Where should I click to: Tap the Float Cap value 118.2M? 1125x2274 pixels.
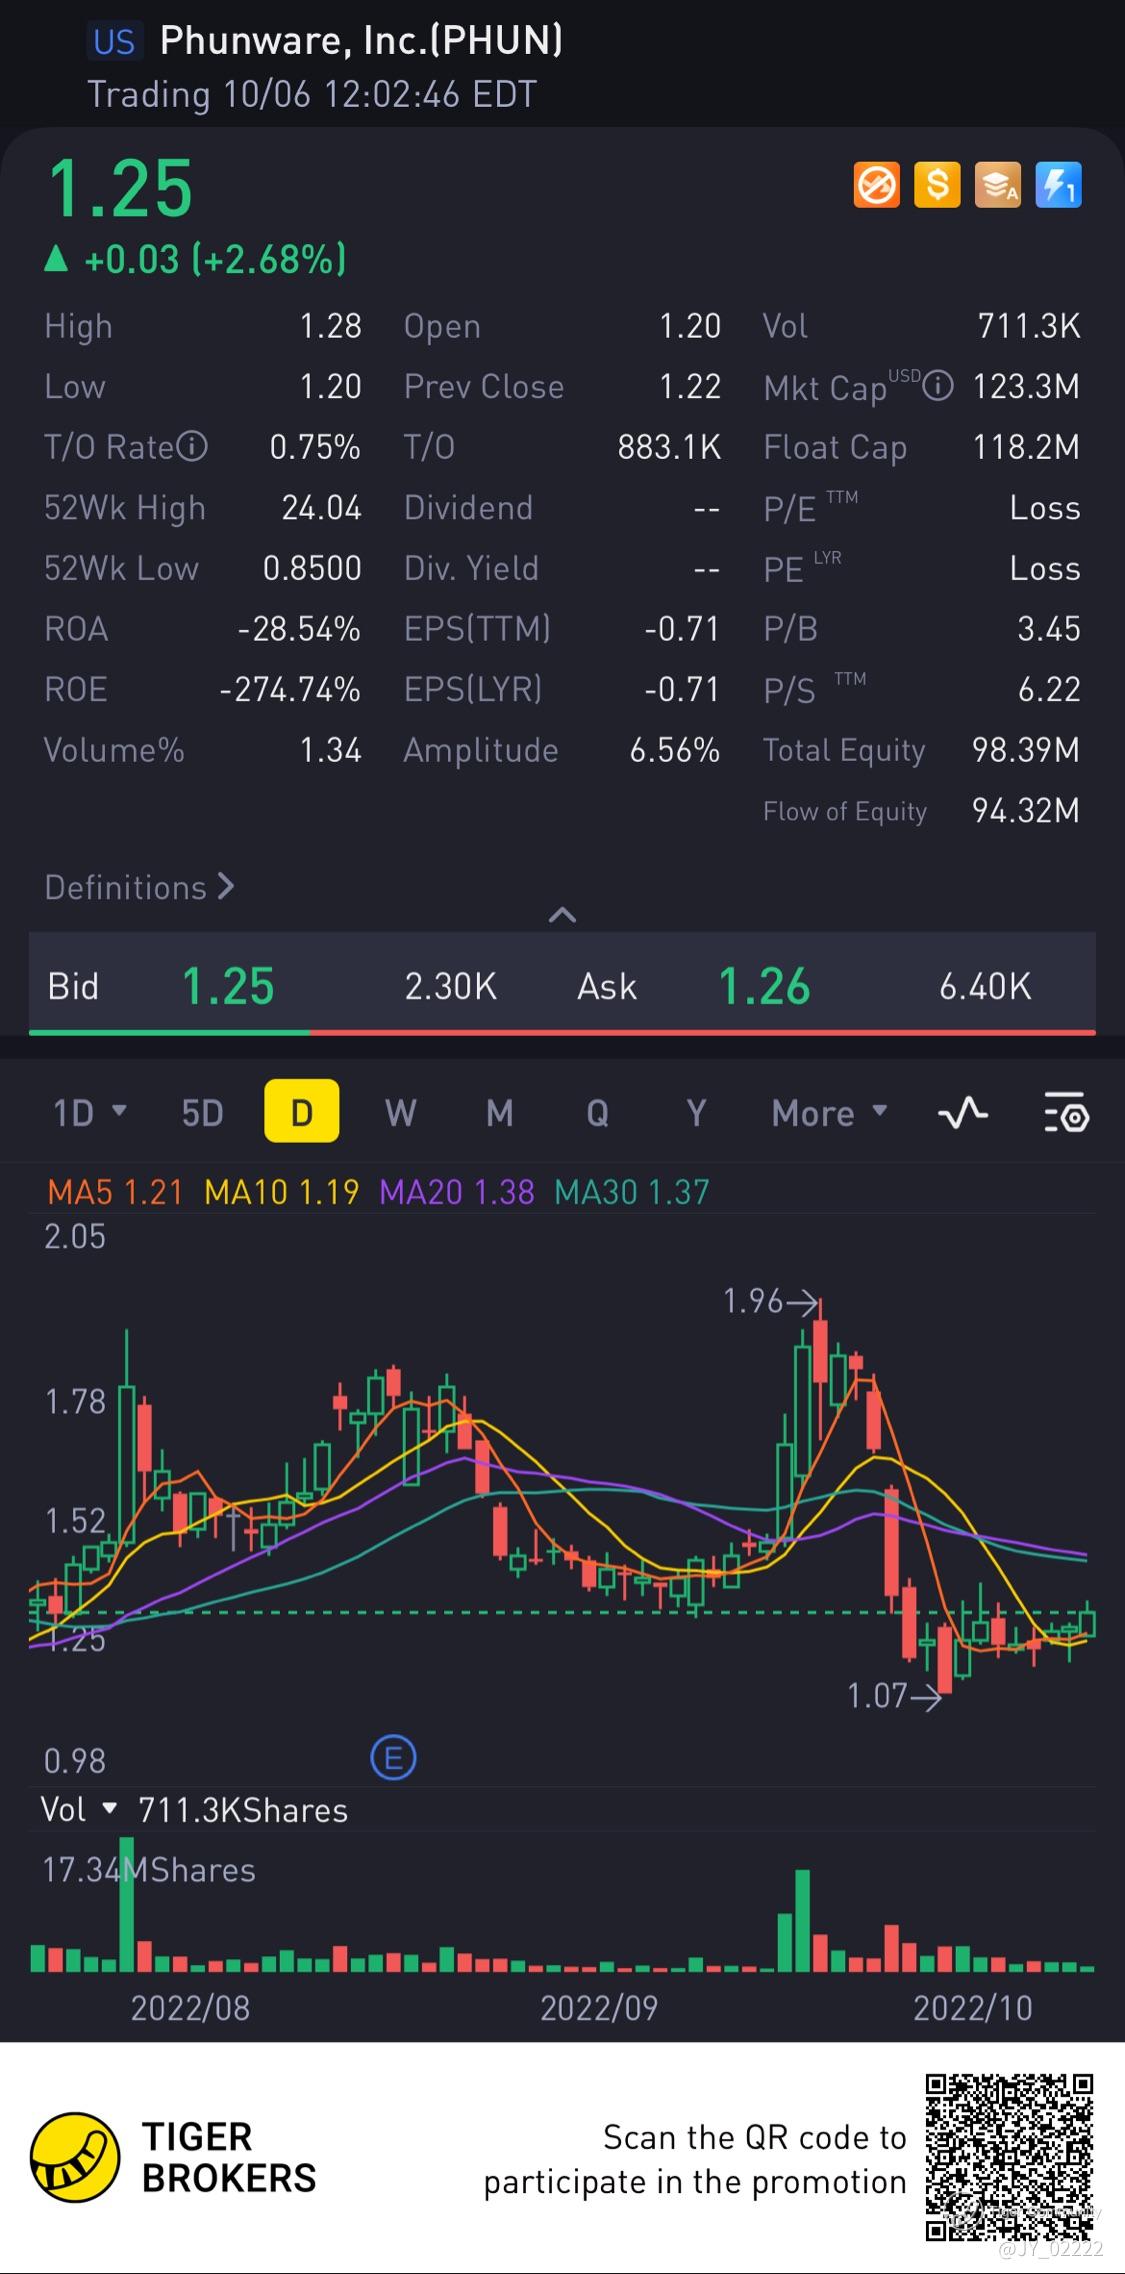[1026, 447]
